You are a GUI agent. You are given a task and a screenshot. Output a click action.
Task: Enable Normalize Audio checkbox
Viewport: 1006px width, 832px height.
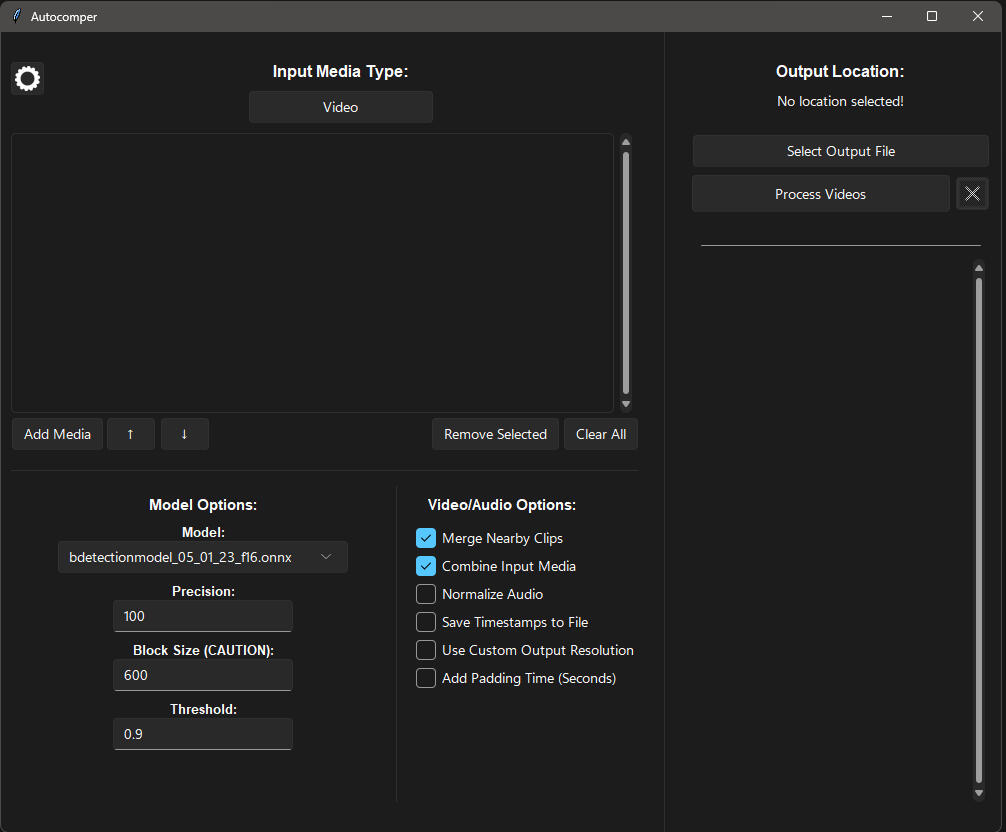426,594
